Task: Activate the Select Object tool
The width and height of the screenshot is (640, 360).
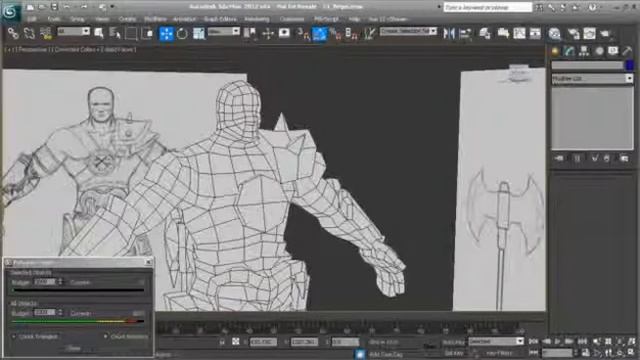Action: click(99, 33)
